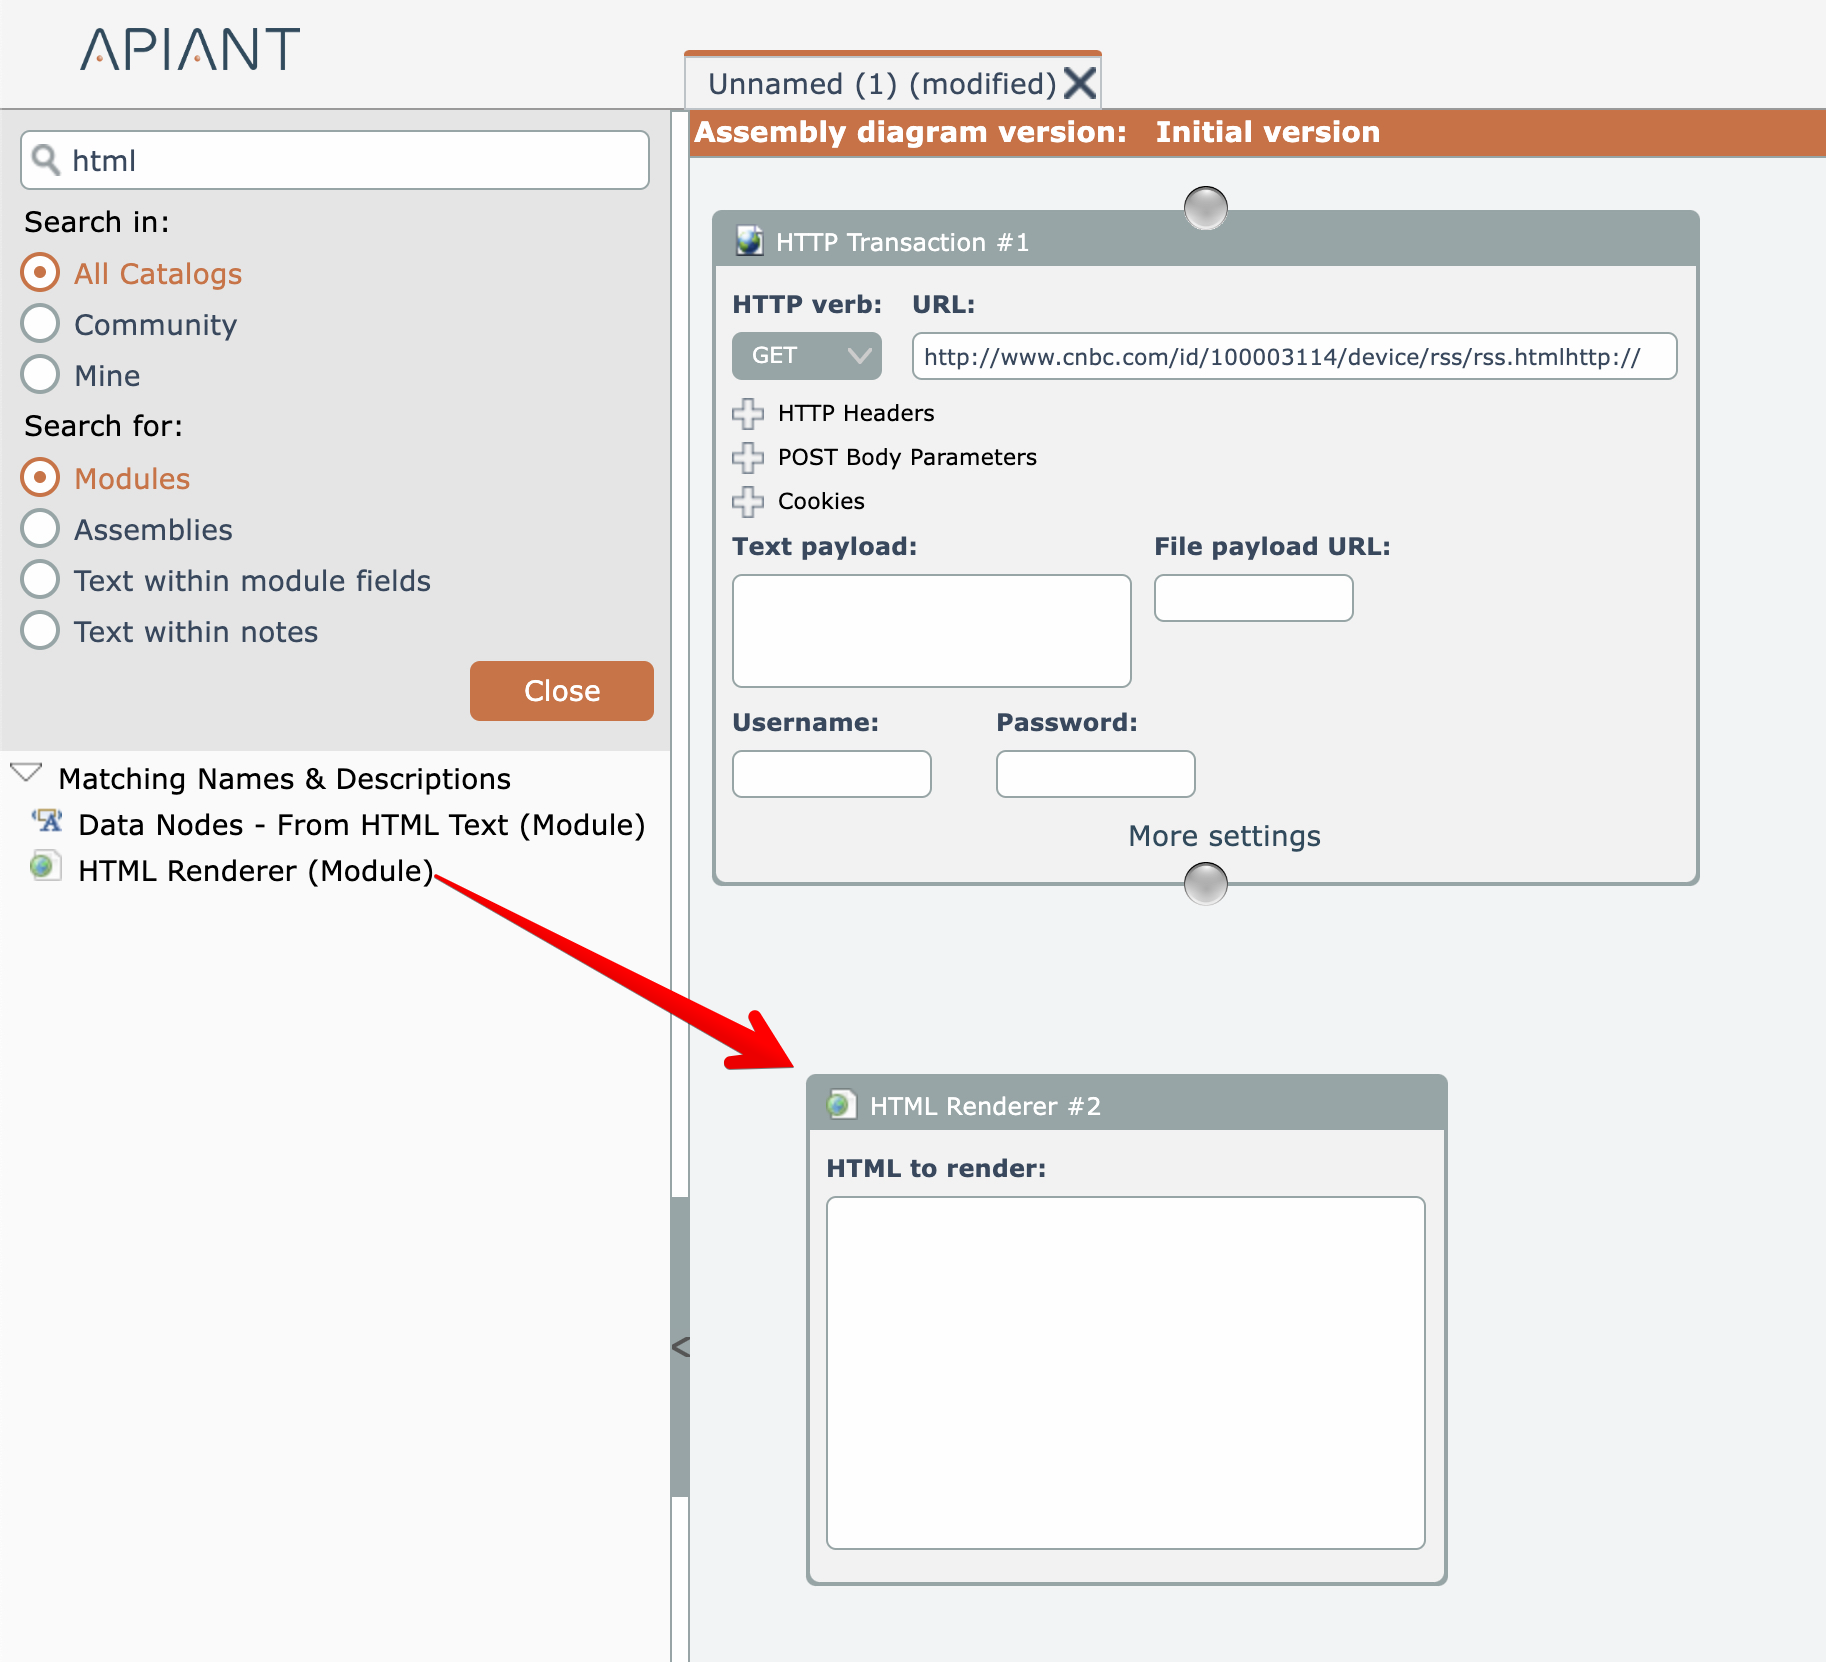Click the top connector node on HTTP Transaction
The width and height of the screenshot is (1826, 1662).
tap(1205, 208)
